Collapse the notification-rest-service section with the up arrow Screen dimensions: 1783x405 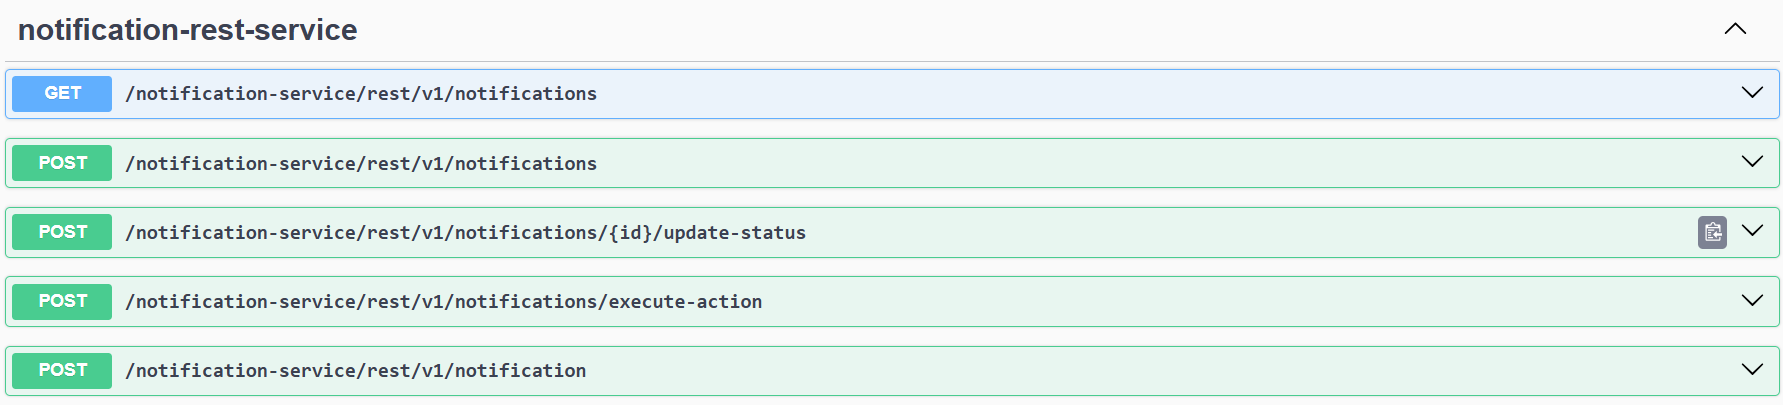pos(1735,29)
